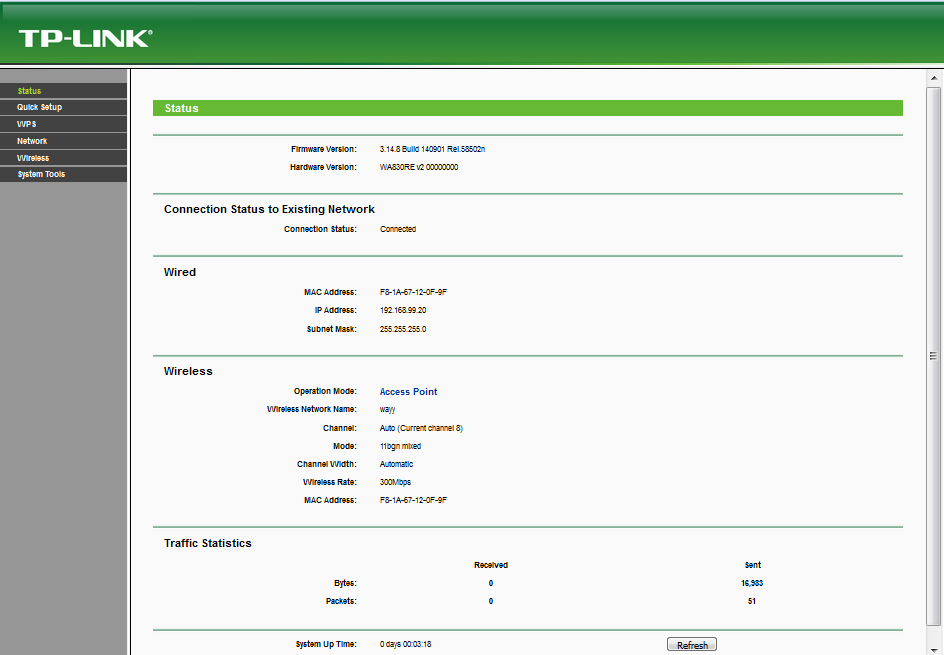Click the scrollbar thumb
944x655 pixels.
coord(933,355)
